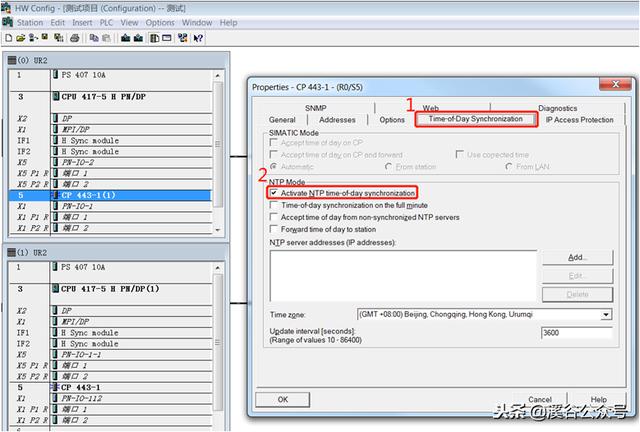Screen dimensions: 640x432
Task: Click the Delete button
Action: click(x=578, y=294)
